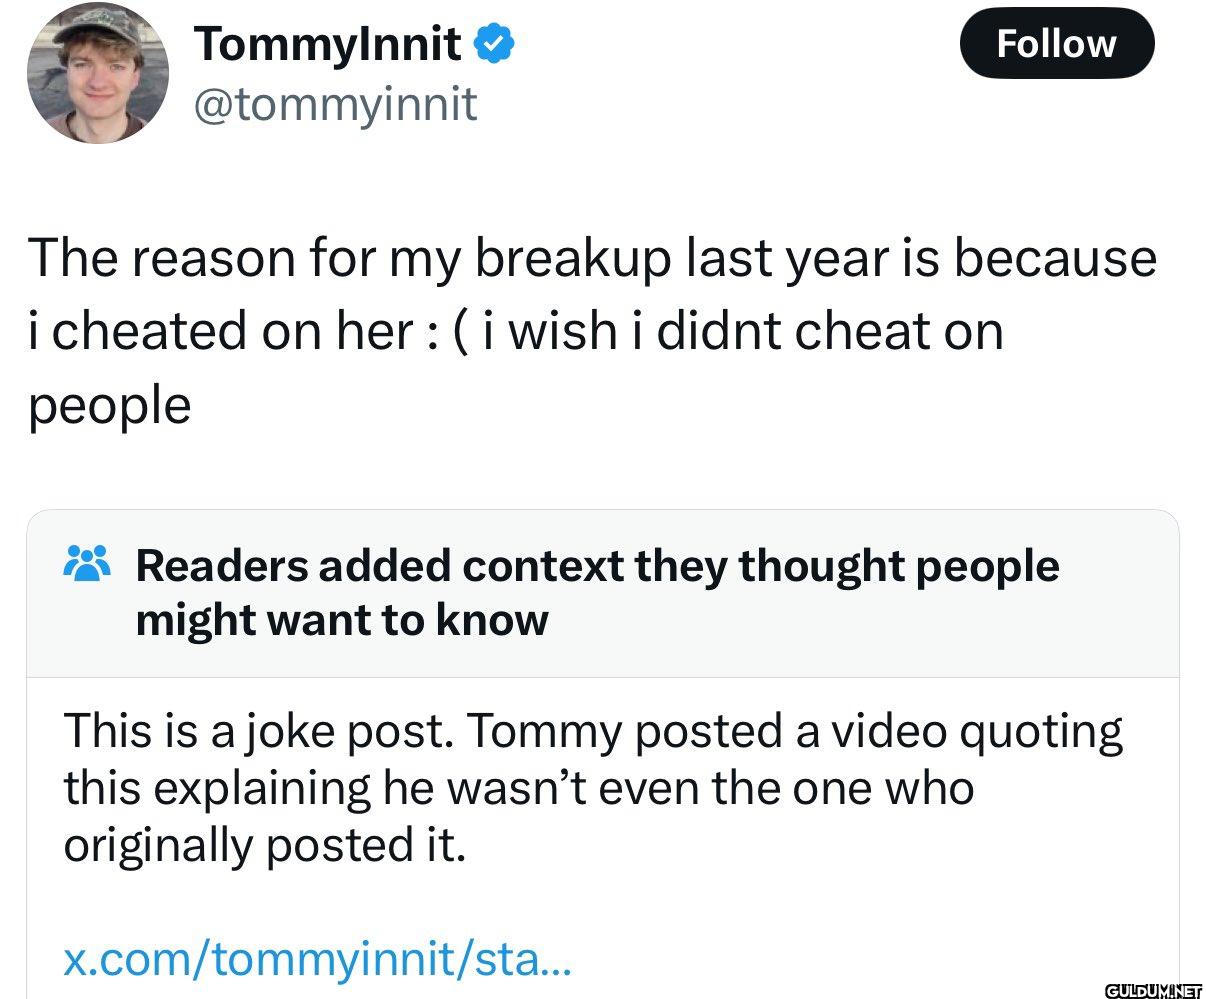Click the tweet line starting "The reason for"
This screenshot has height=999, width=1206.
[x=592, y=258]
